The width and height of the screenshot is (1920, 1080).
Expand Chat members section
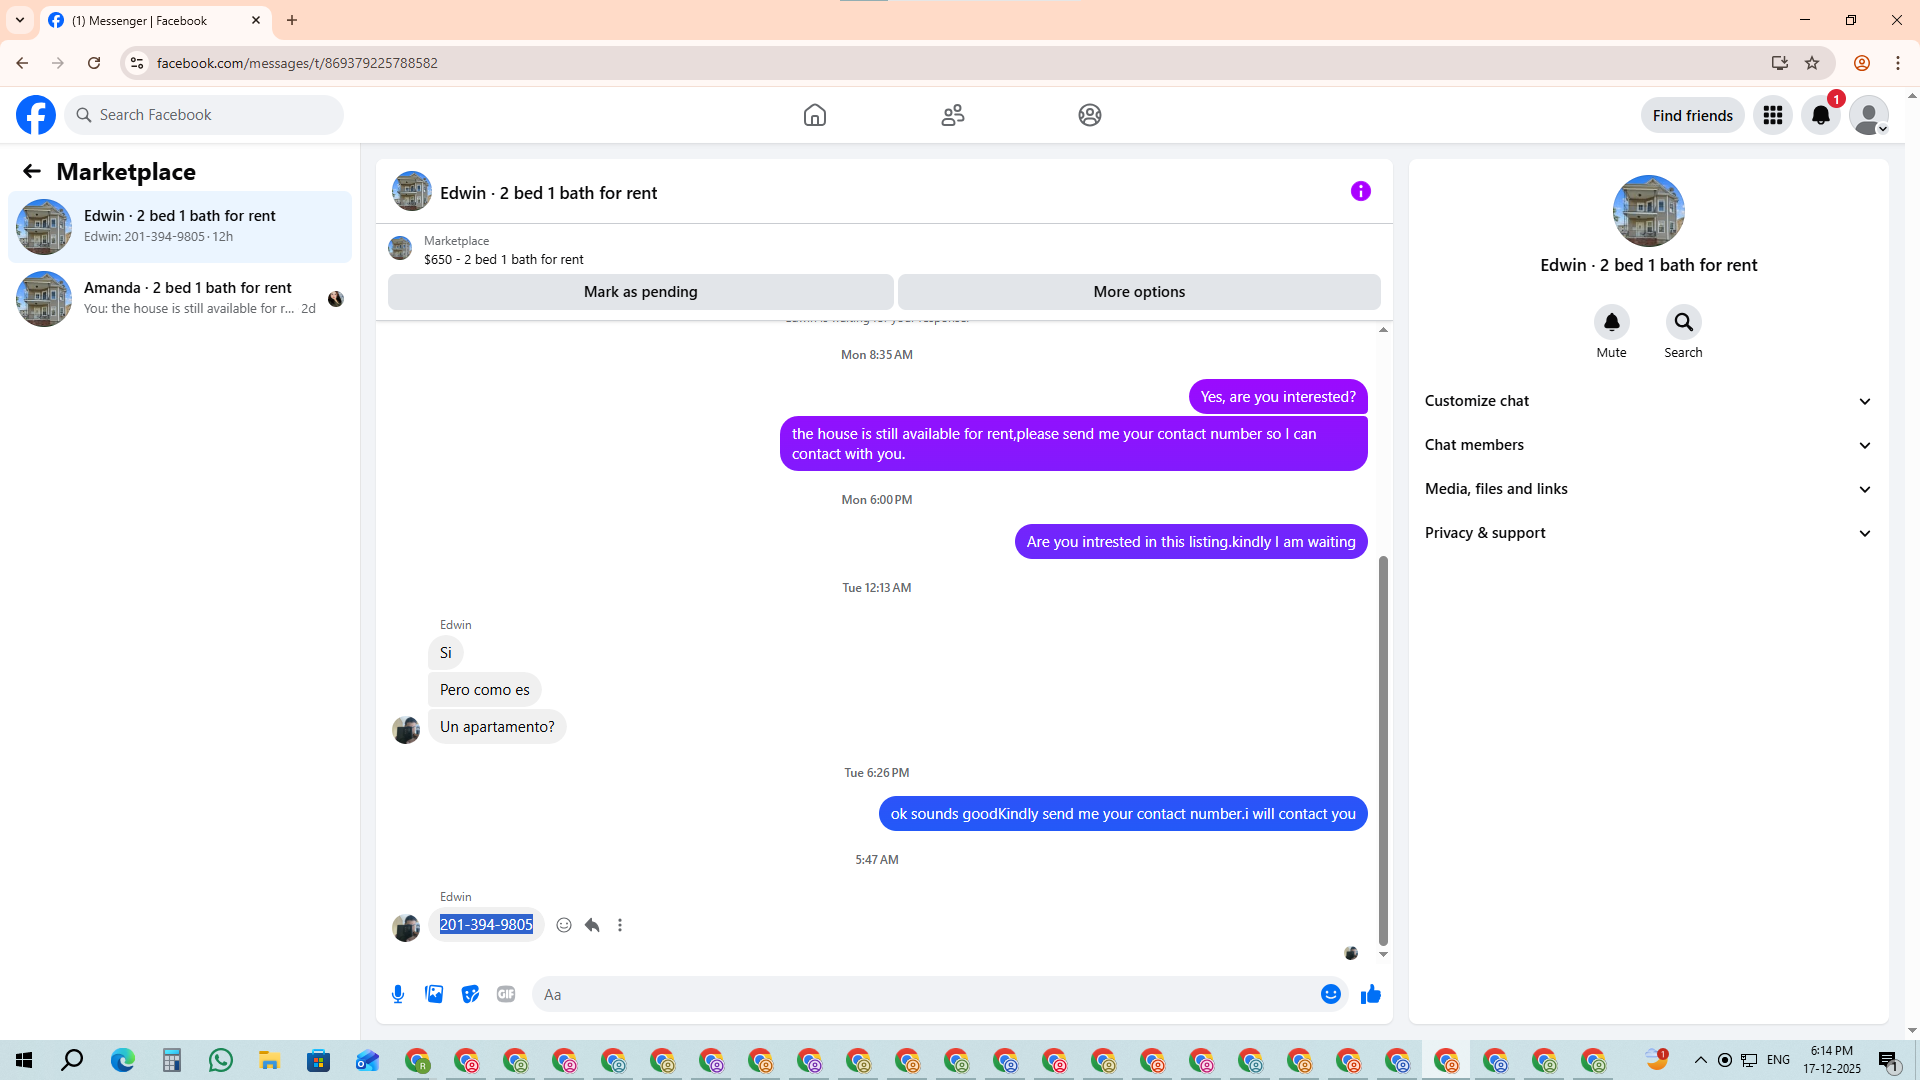tap(1648, 445)
